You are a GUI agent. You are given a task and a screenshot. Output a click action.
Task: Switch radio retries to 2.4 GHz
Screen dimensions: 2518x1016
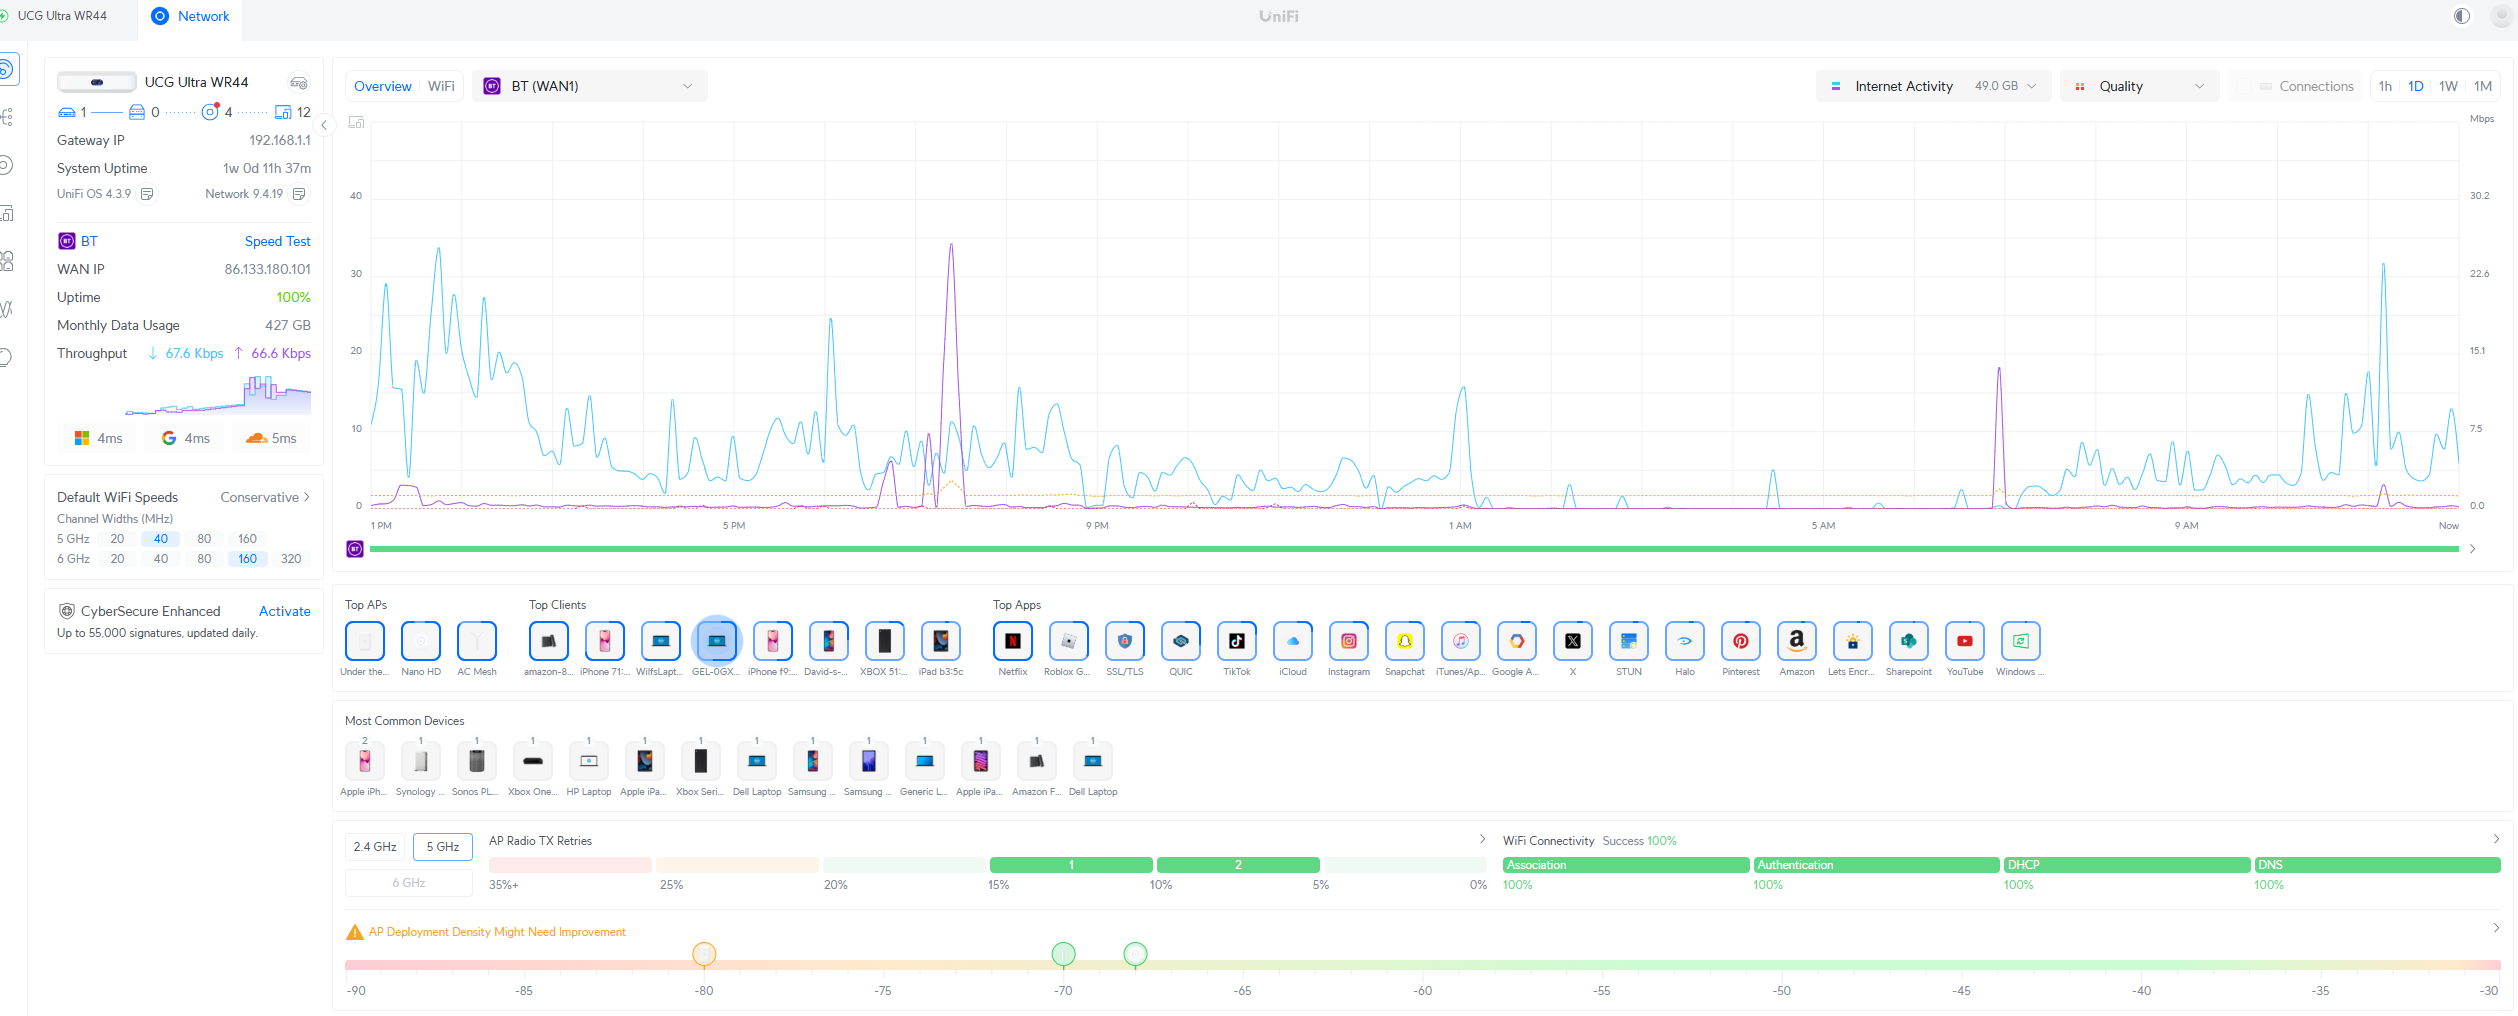click(x=375, y=847)
